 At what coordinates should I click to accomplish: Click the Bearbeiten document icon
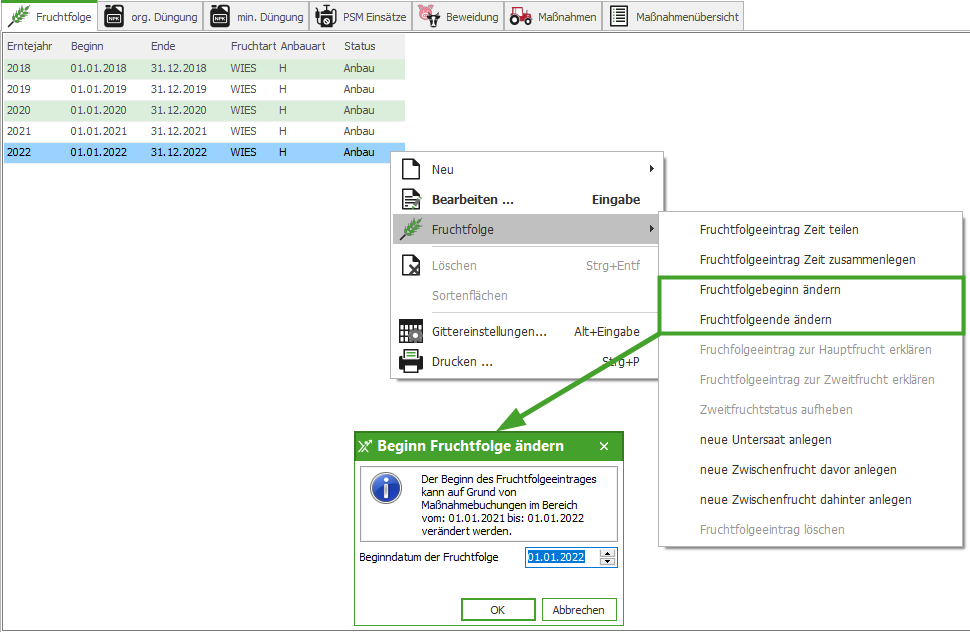411,199
